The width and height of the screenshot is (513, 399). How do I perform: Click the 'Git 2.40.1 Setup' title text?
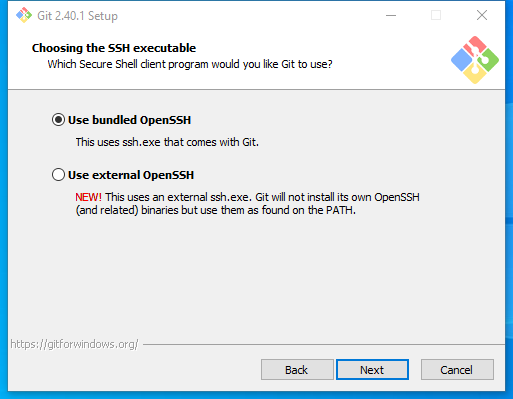(77, 16)
